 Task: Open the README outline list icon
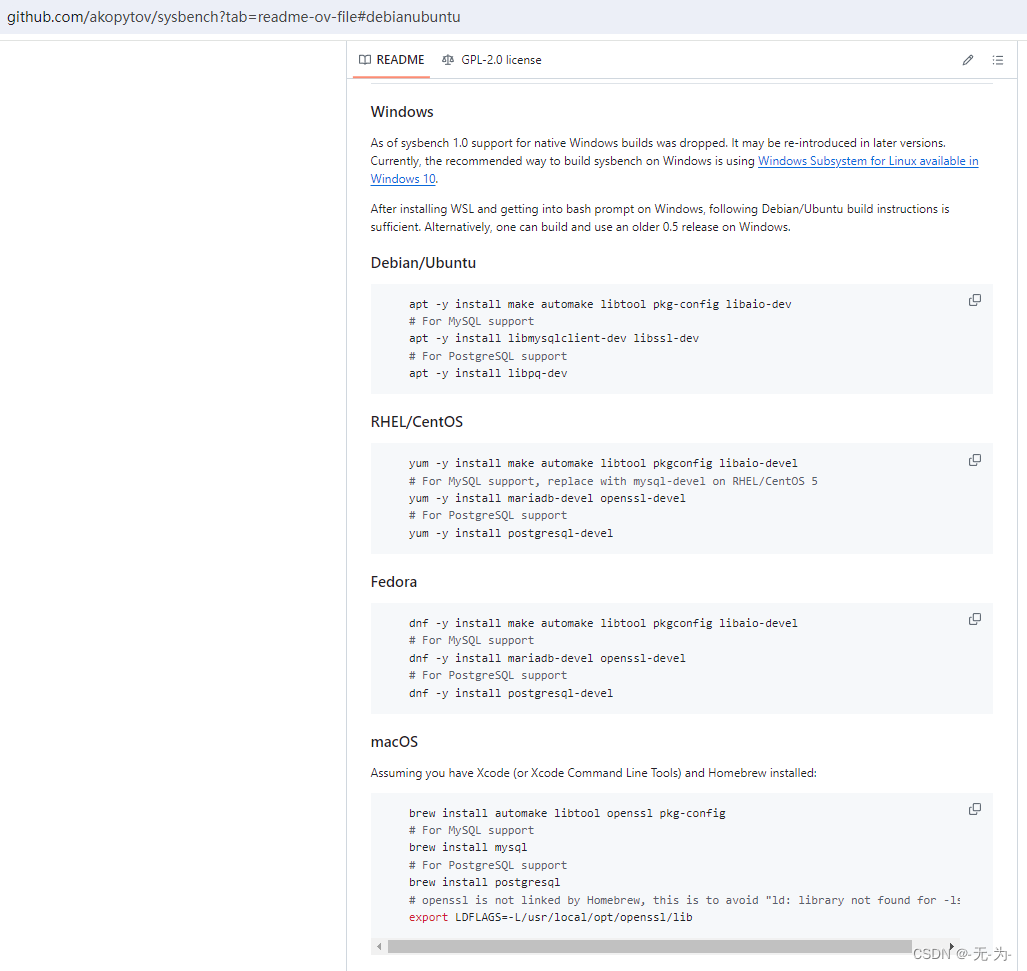pyautogui.click(x=998, y=60)
